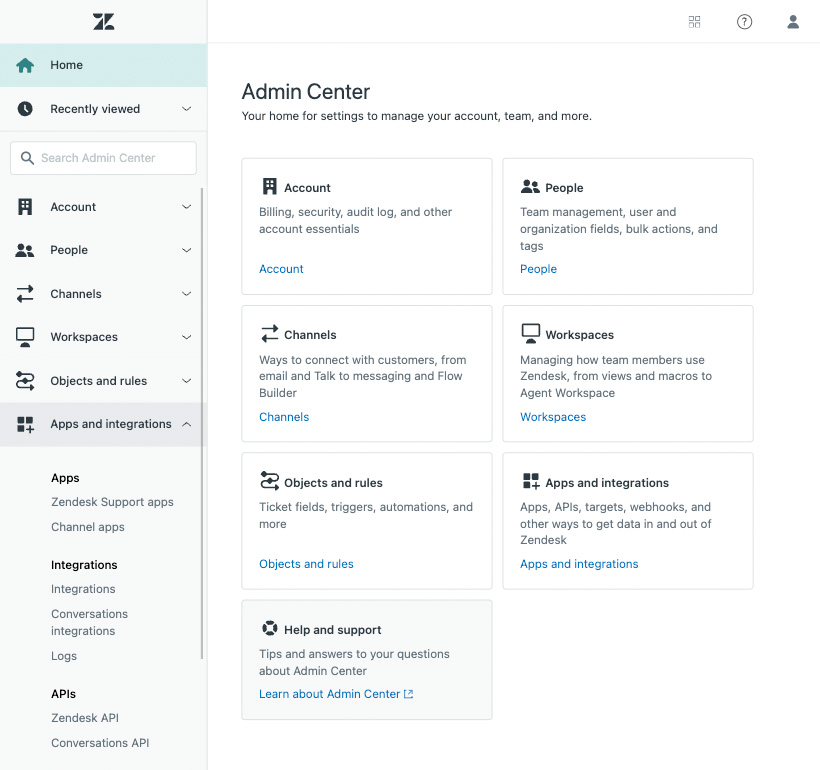The height and width of the screenshot is (770, 820).
Task: Open Zendesk API in sidebar
Action: pyautogui.click(x=85, y=718)
